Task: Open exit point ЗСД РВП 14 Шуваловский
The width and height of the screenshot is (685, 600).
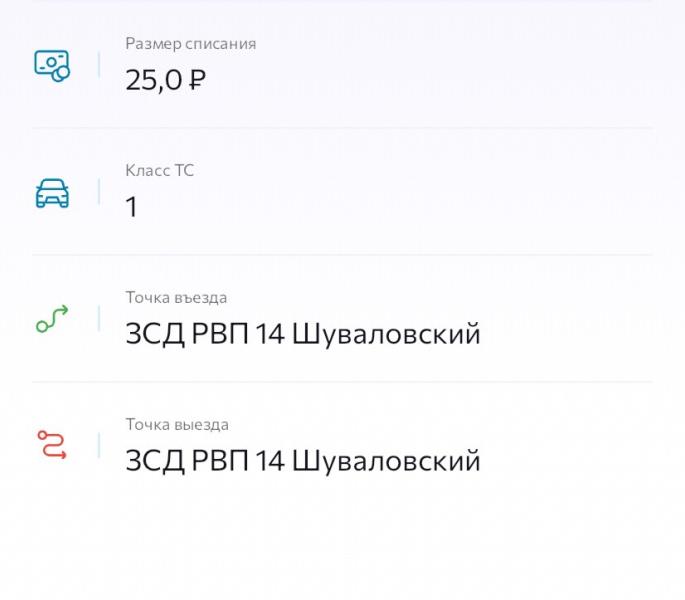Action: tap(303, 461)
